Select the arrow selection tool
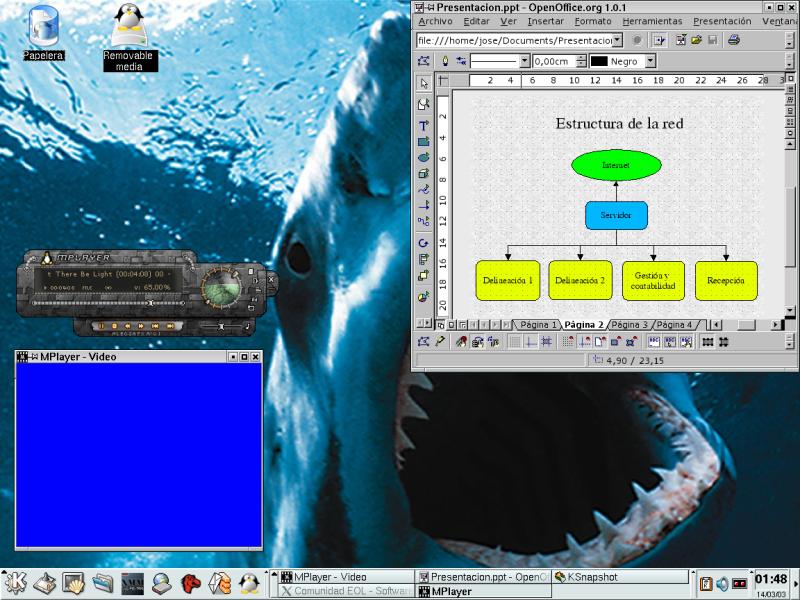800x600 pixels. pyautogui.click(x=424, y=84)
